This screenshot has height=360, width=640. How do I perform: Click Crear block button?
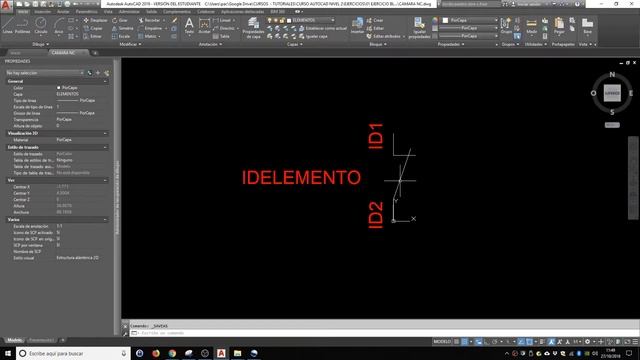coord(375,20)
